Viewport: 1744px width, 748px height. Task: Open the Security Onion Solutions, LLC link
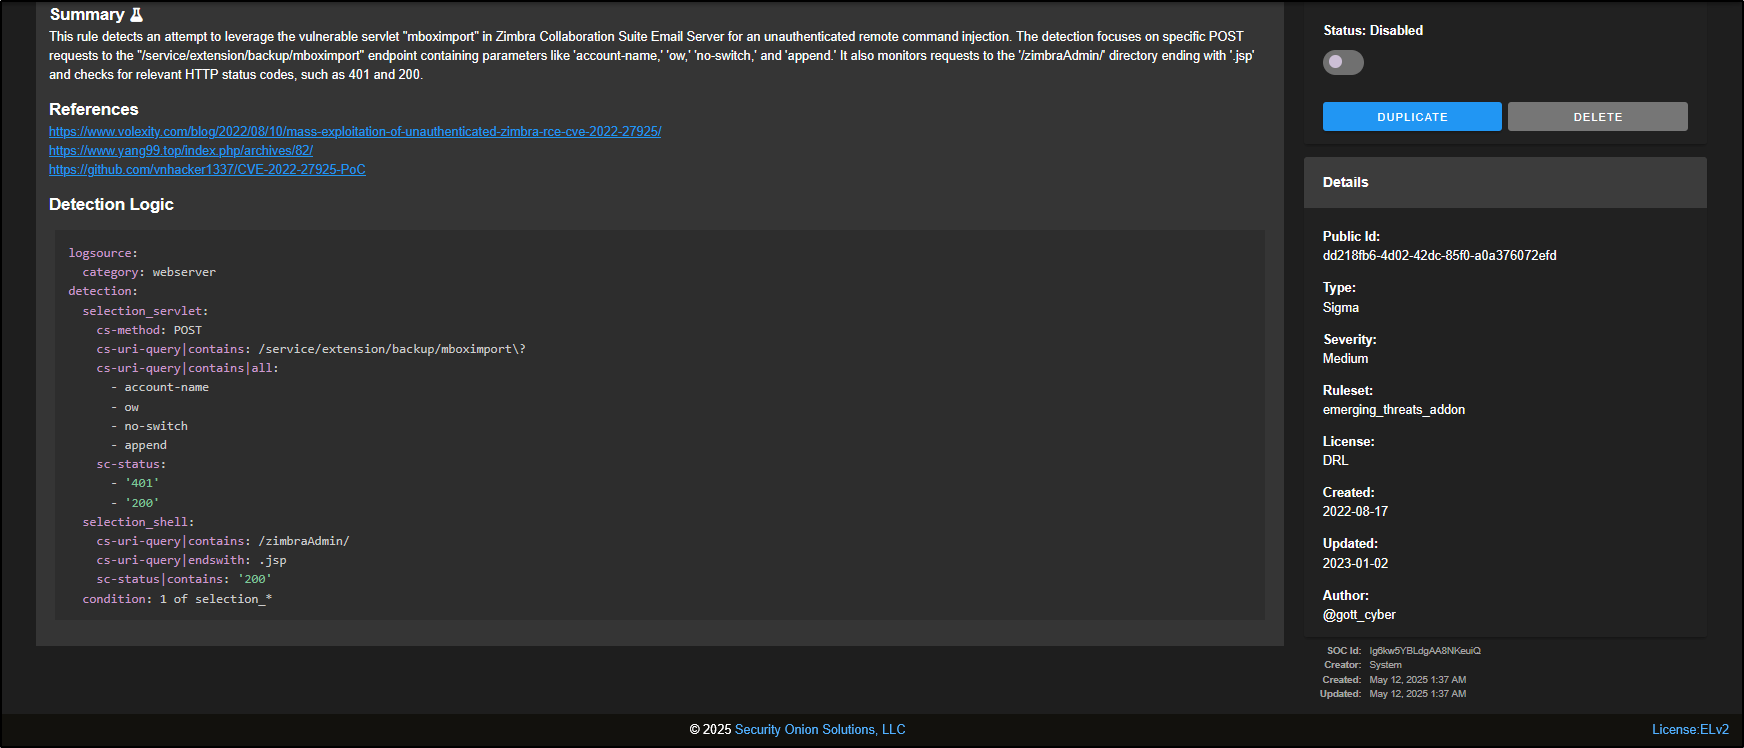pos(820,730)
